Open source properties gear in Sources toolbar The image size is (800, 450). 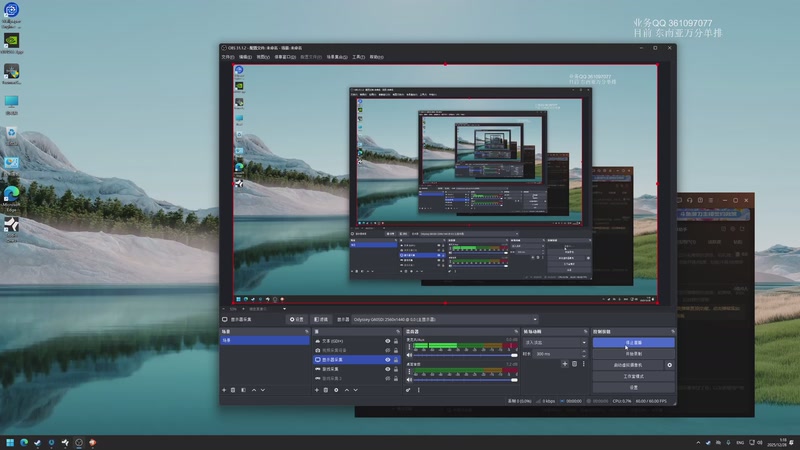click(336, 390)
